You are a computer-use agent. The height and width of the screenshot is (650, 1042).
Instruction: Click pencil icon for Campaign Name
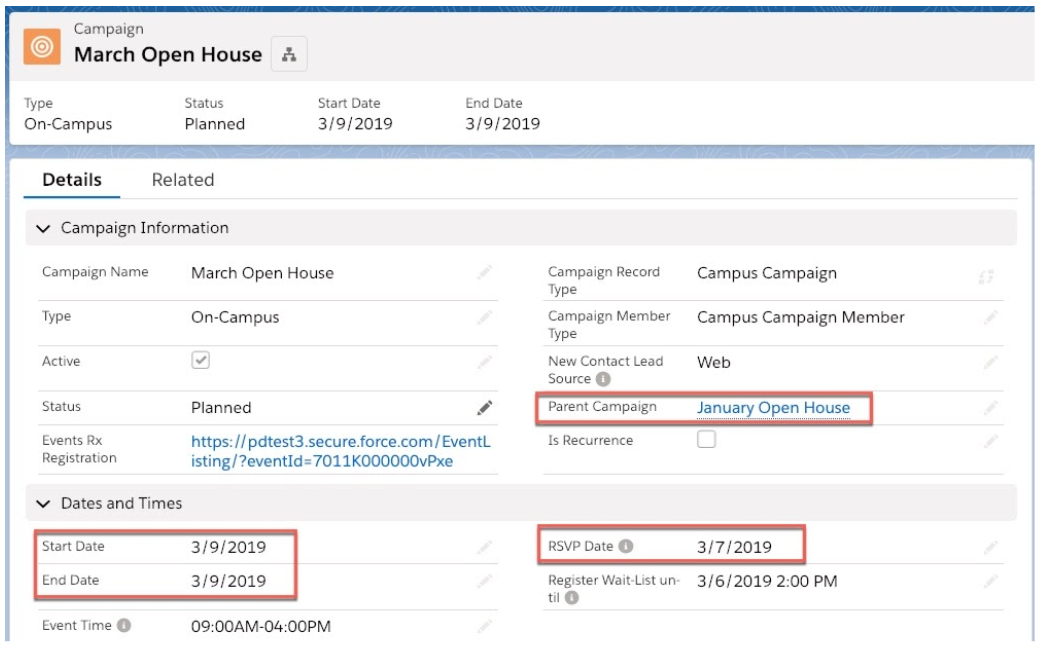tap(485, 272)
